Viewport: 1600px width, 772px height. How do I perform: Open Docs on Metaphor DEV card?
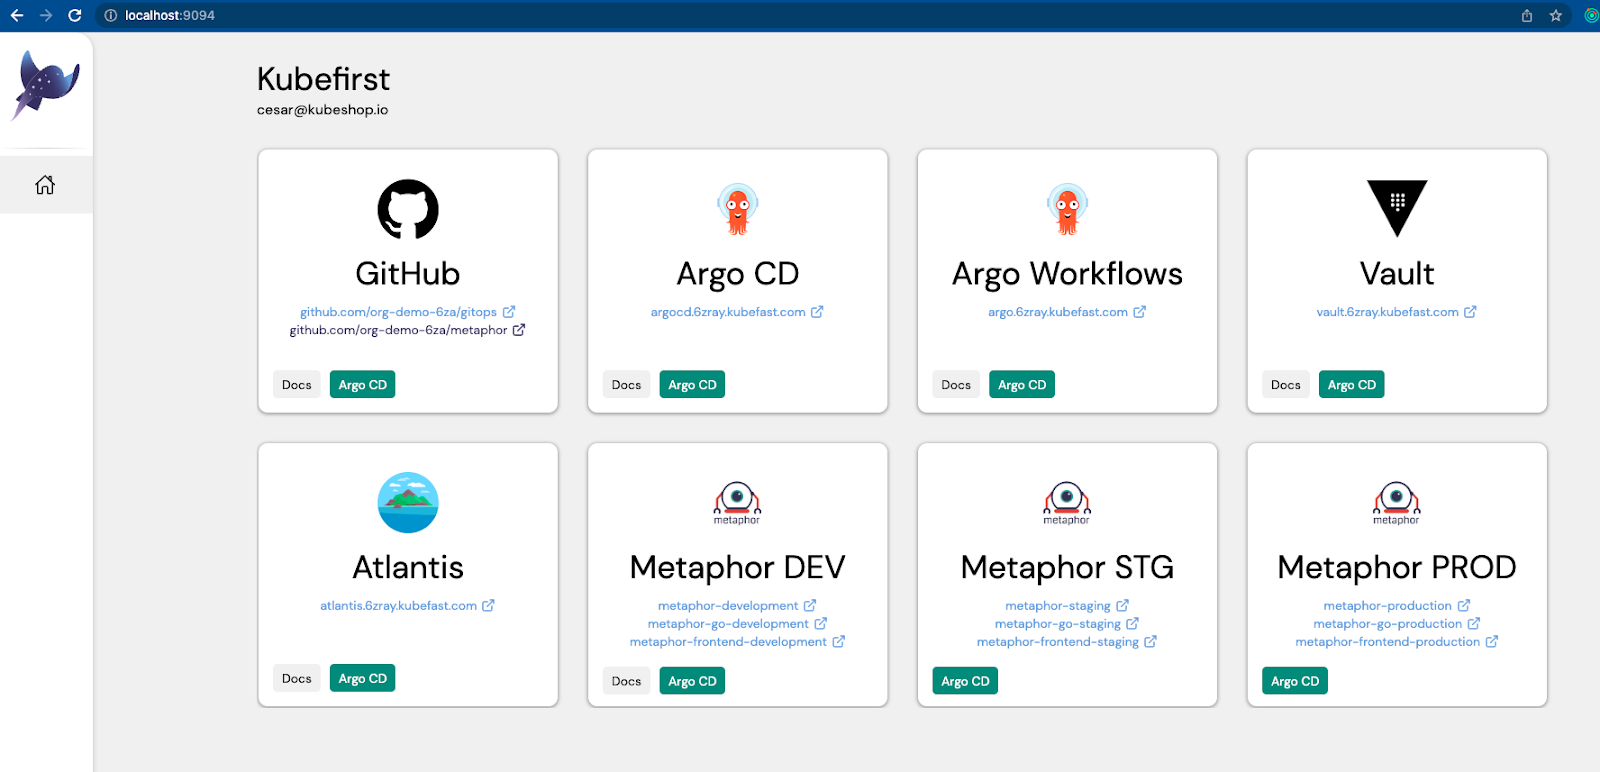click(x=627, y=681)
